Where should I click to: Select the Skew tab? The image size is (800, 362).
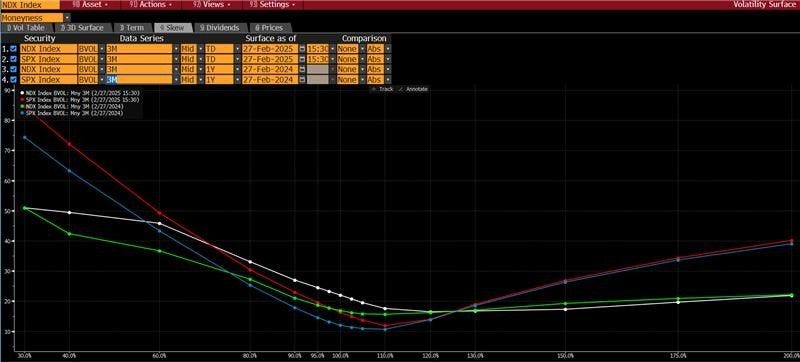pyautogui.click(x=173, y=28)
